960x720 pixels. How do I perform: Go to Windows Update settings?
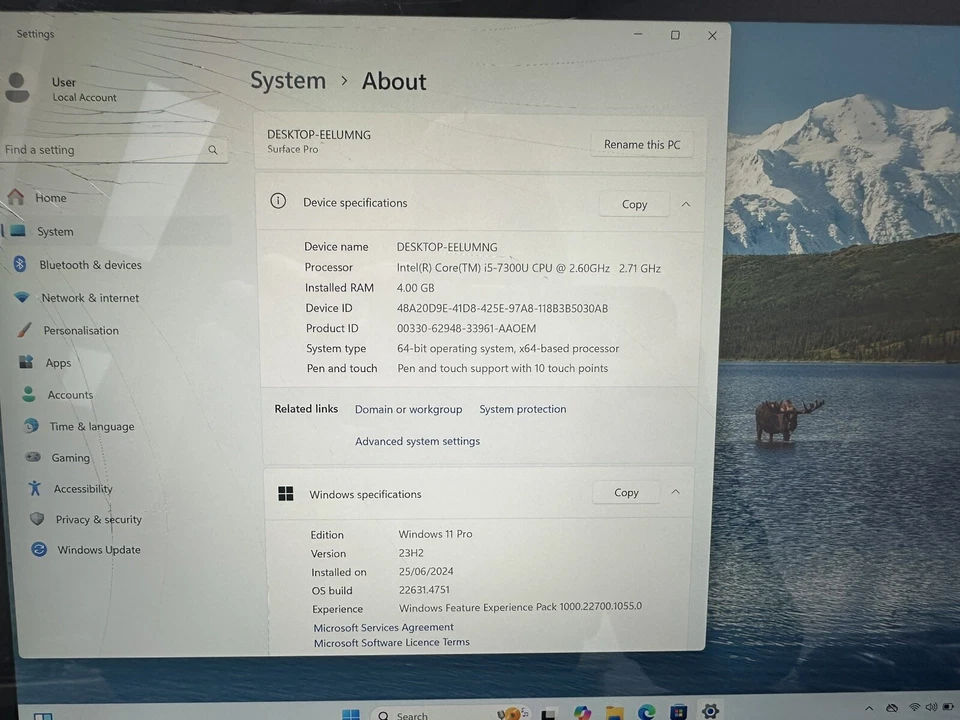coord(98,549)
